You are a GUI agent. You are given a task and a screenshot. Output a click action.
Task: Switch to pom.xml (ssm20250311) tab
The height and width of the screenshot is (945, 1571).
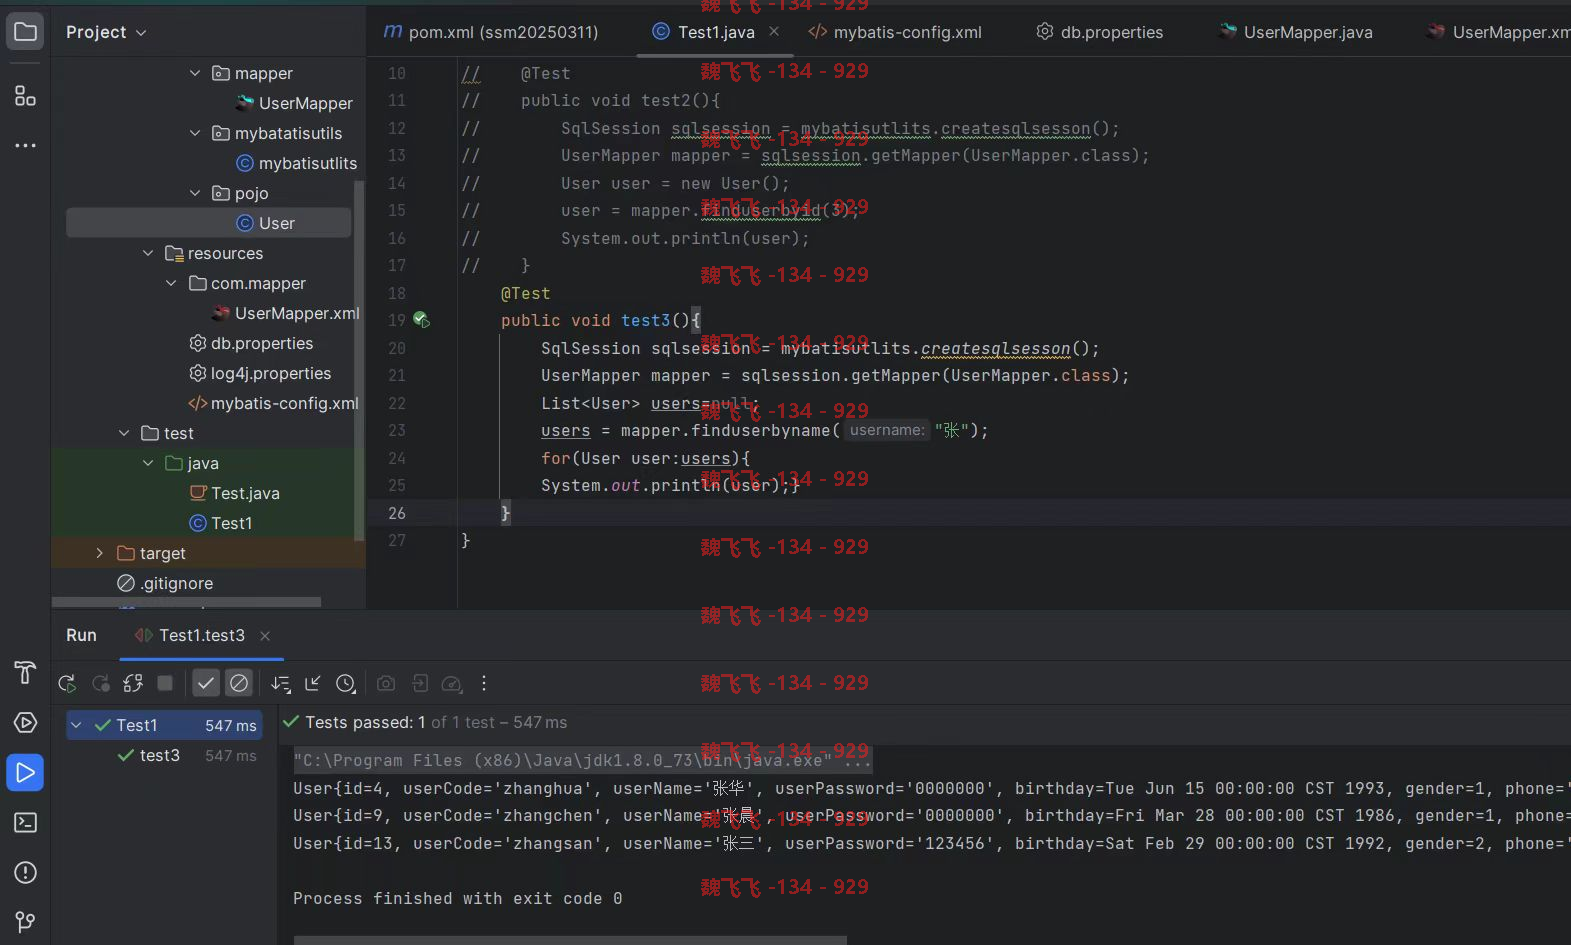tap(491, 32)
